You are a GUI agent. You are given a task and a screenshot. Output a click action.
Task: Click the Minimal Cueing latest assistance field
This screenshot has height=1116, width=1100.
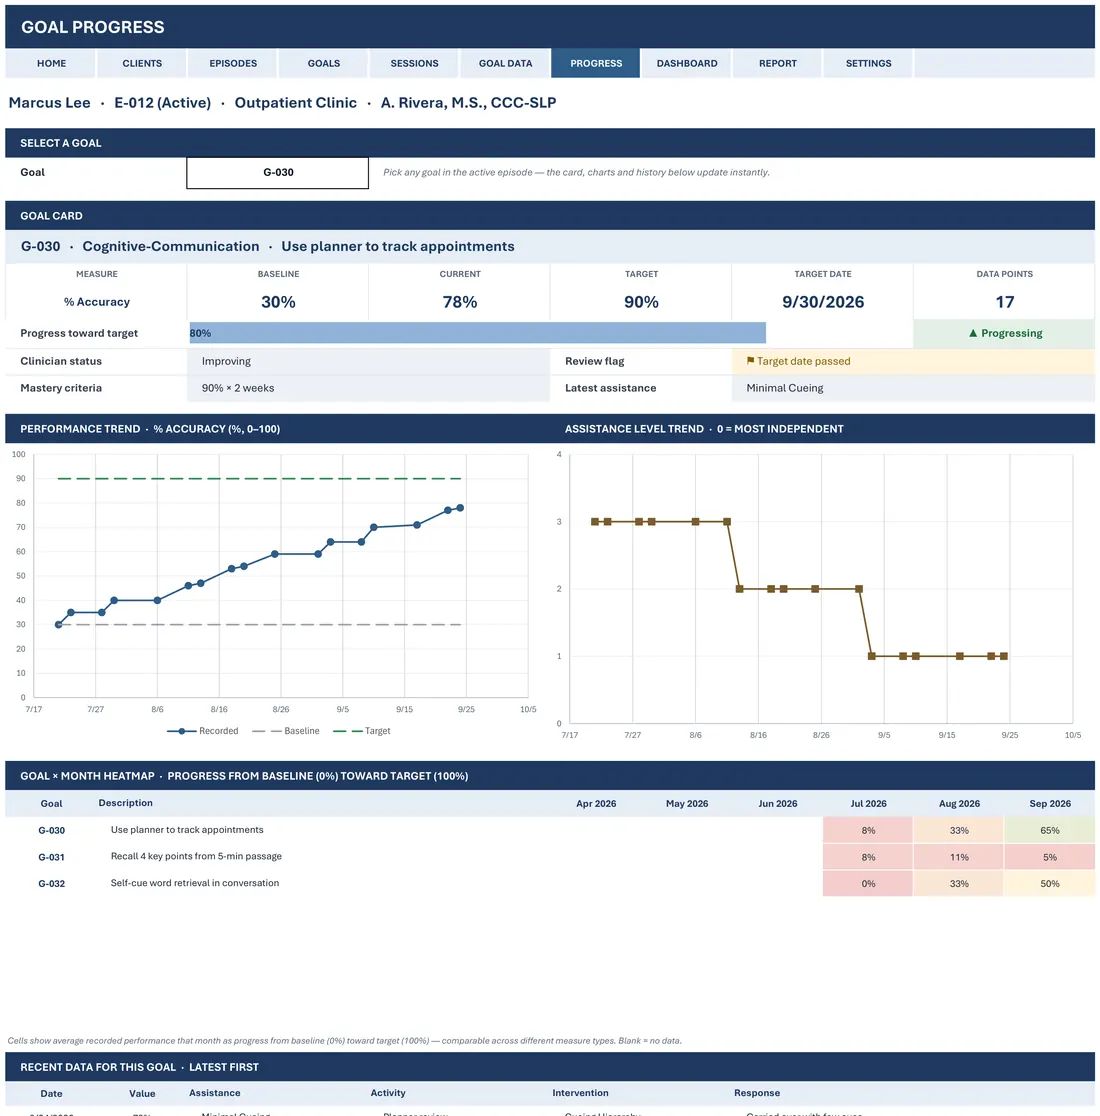click(x=913, y=388)
